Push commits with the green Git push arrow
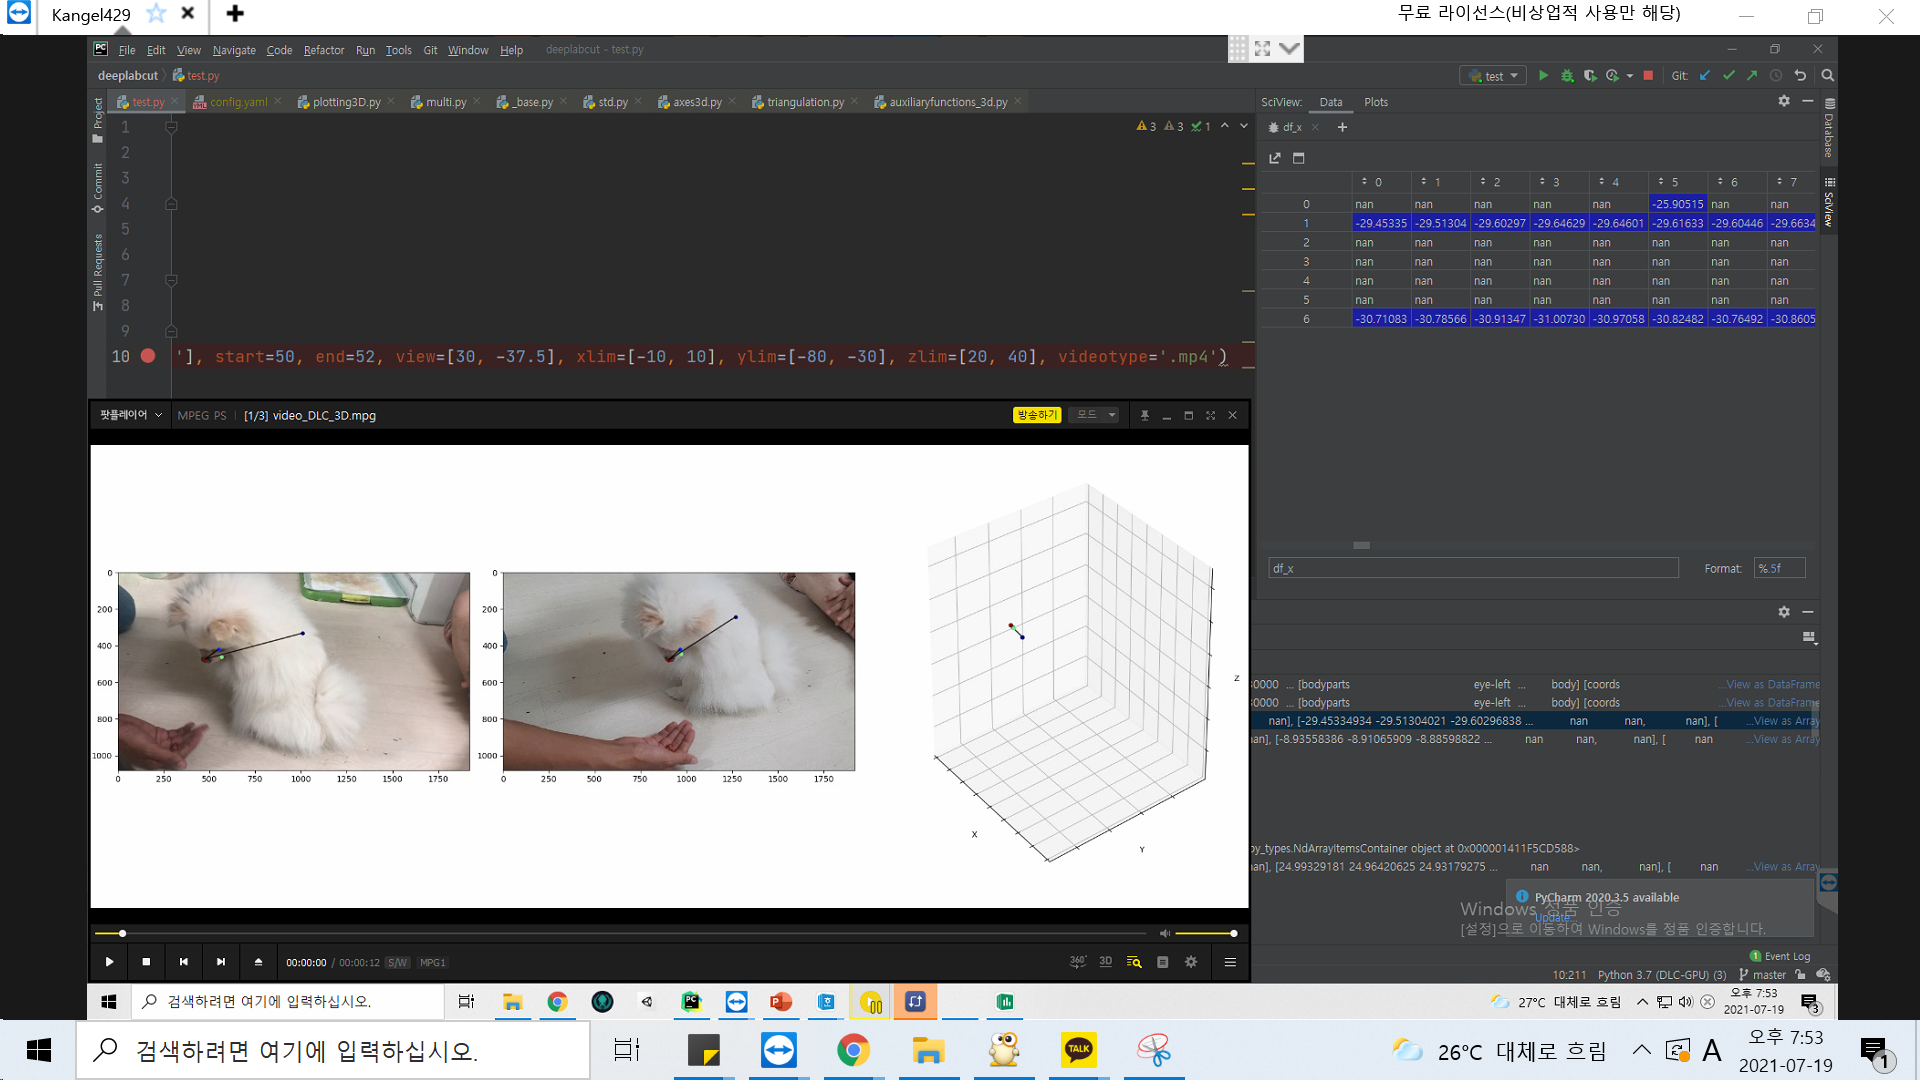 coord(1752,75)
